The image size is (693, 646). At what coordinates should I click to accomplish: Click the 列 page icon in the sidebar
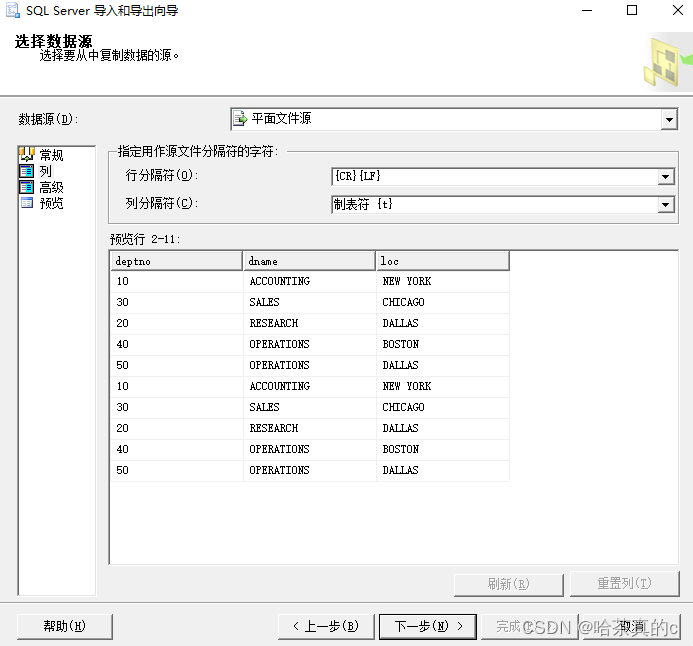[27, 171]
